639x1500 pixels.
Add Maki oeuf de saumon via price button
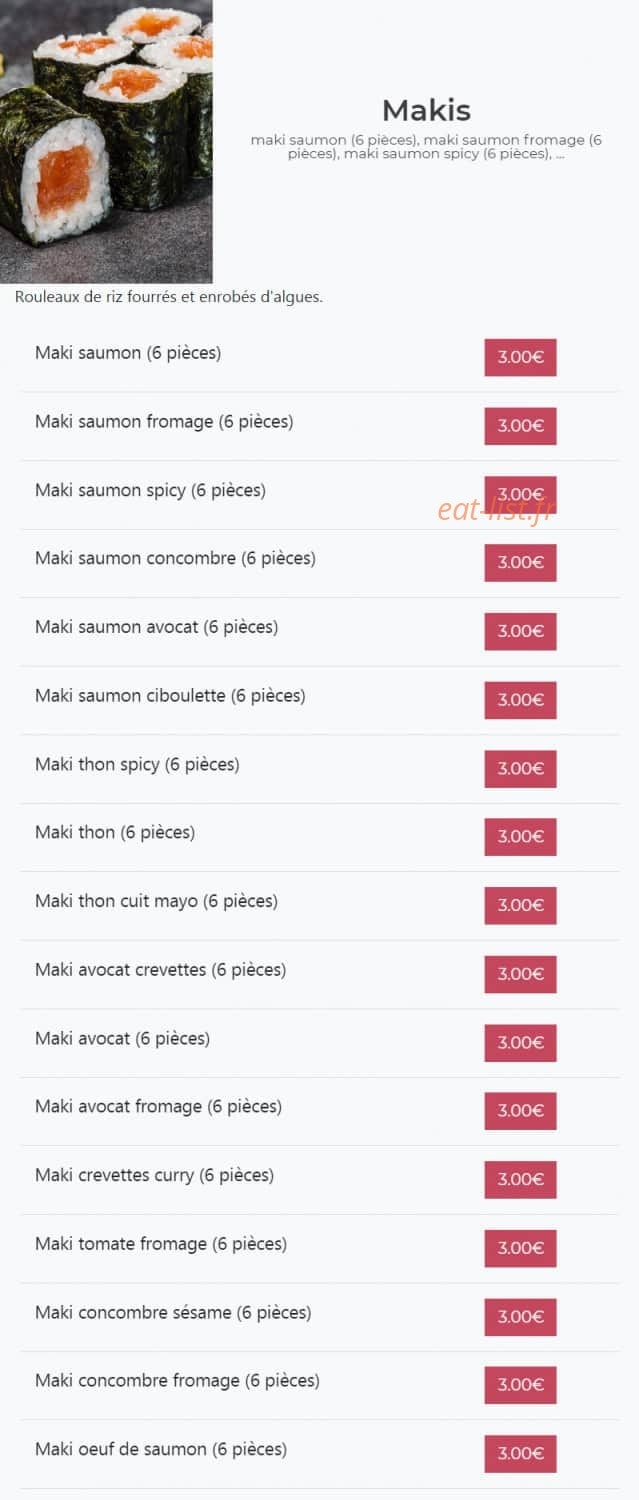coord(520,1454)
